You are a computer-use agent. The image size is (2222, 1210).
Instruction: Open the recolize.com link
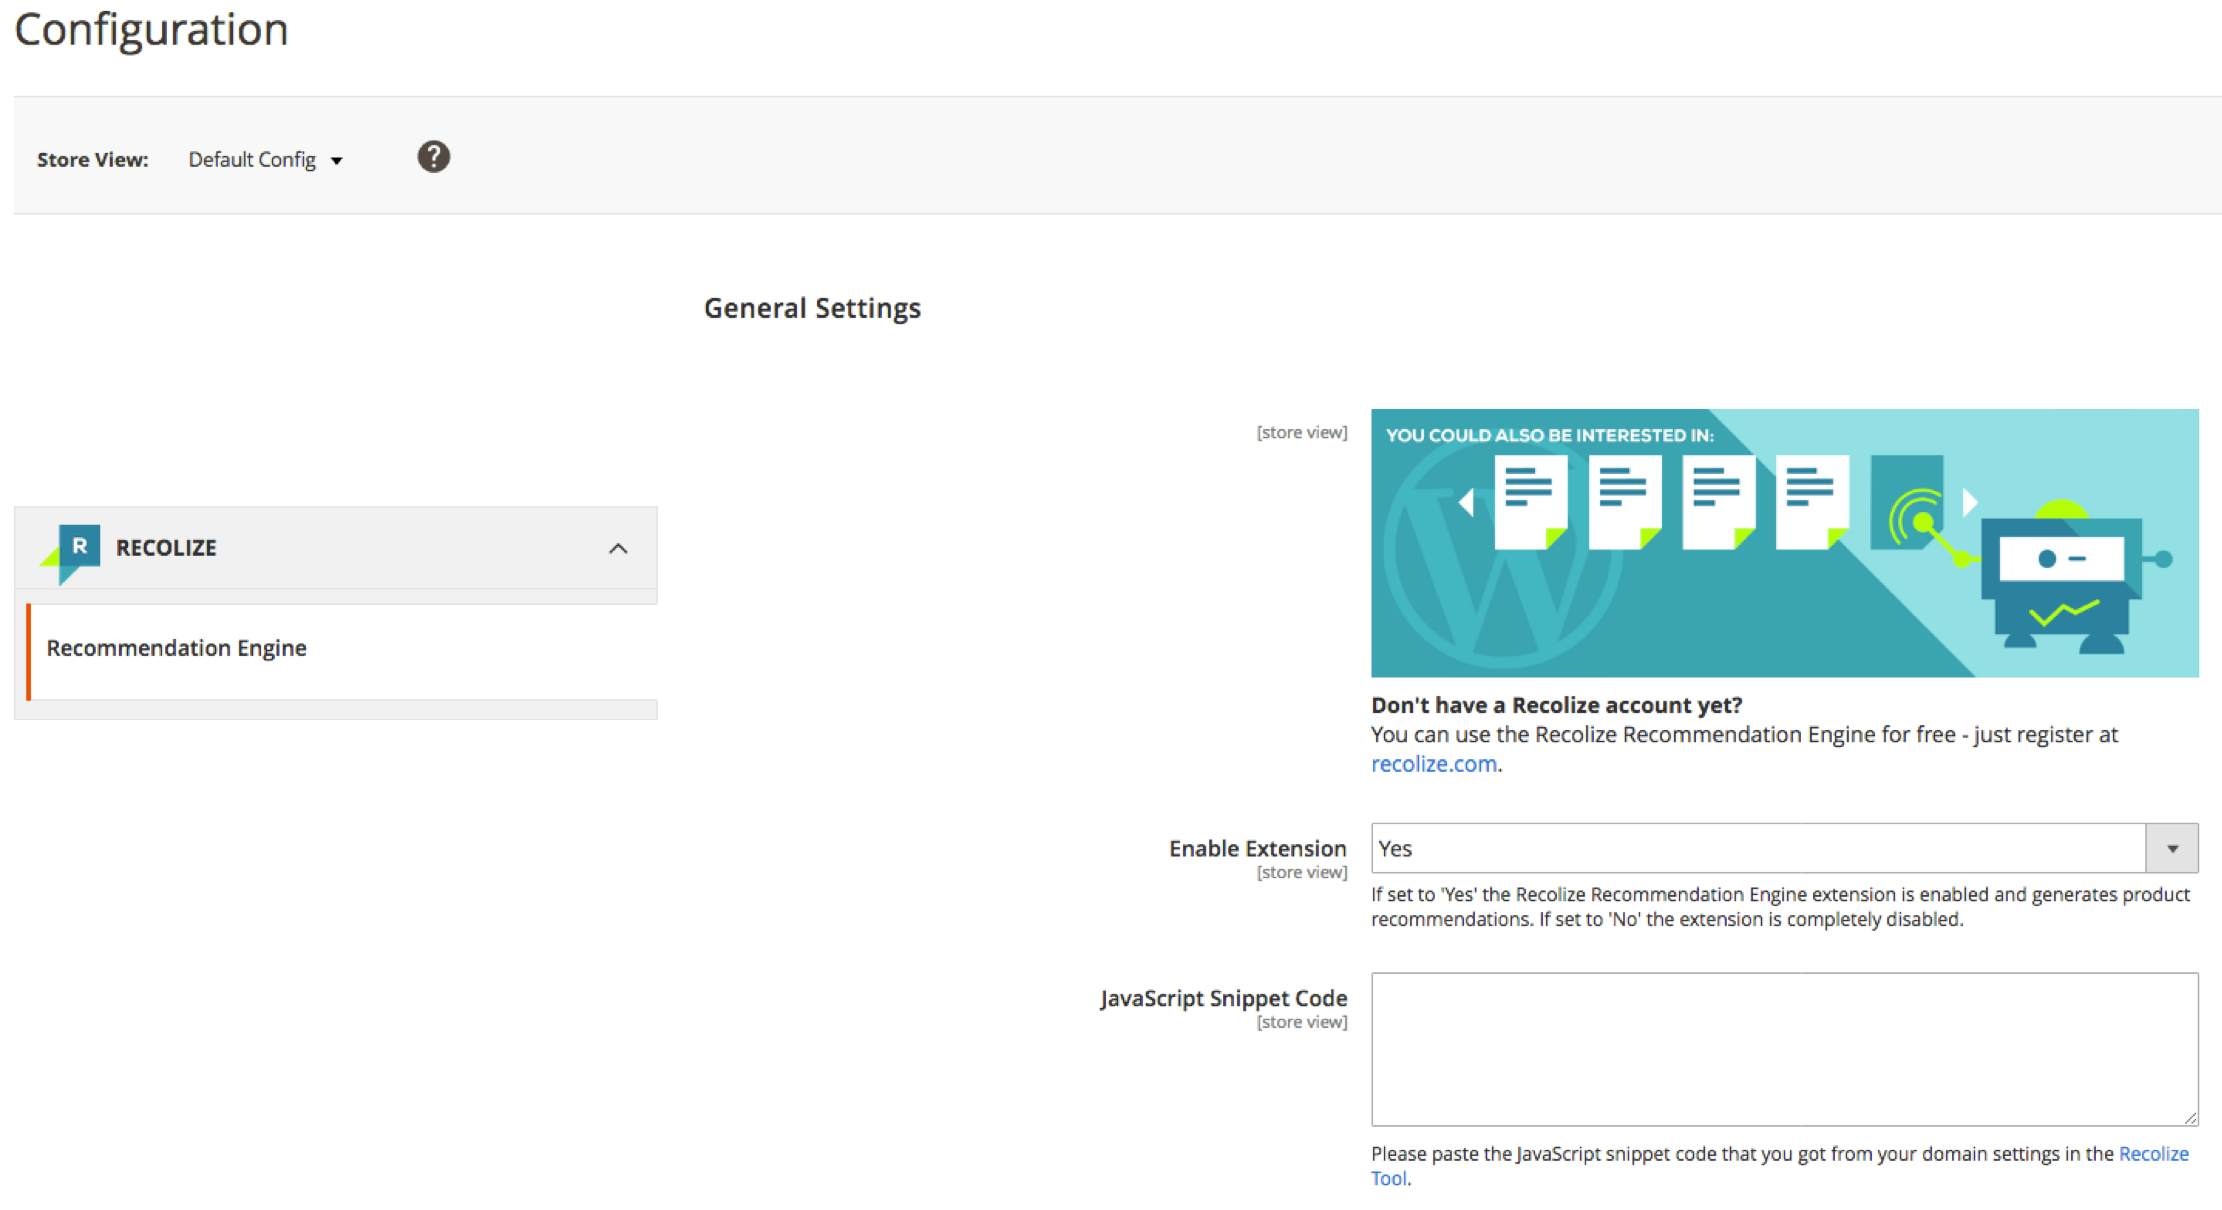pyautogui.click(x=1433, y=763)
